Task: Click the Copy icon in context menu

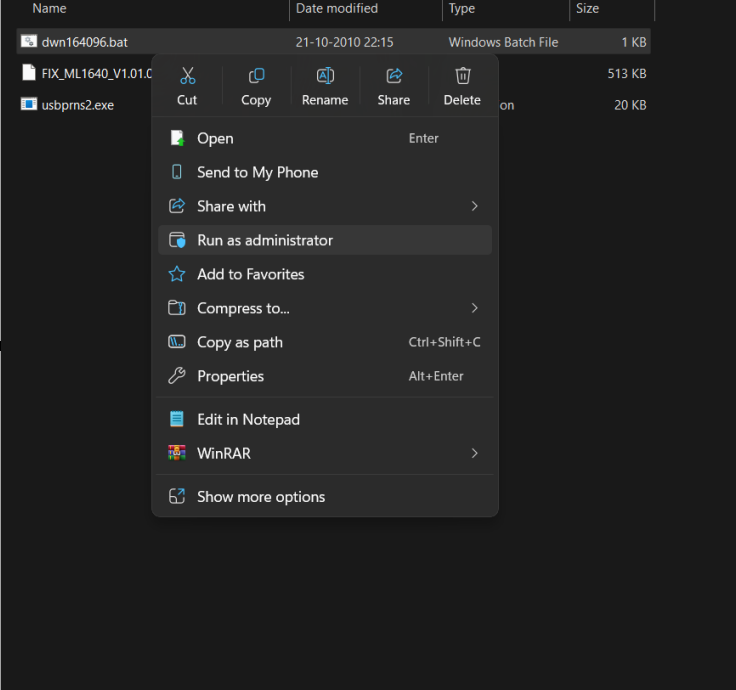Action: coord(256,76)
